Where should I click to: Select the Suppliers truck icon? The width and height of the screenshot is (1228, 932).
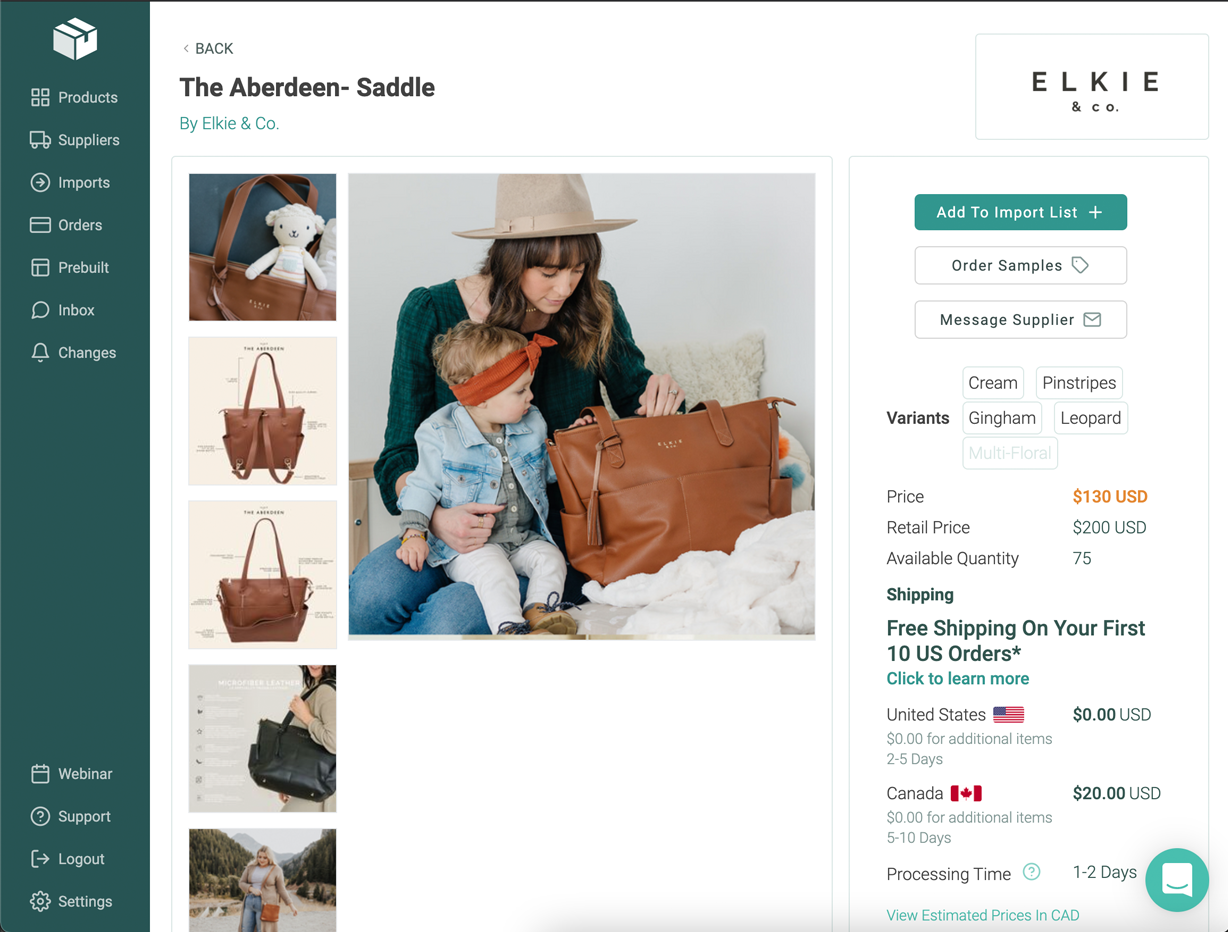coord(40,140)
